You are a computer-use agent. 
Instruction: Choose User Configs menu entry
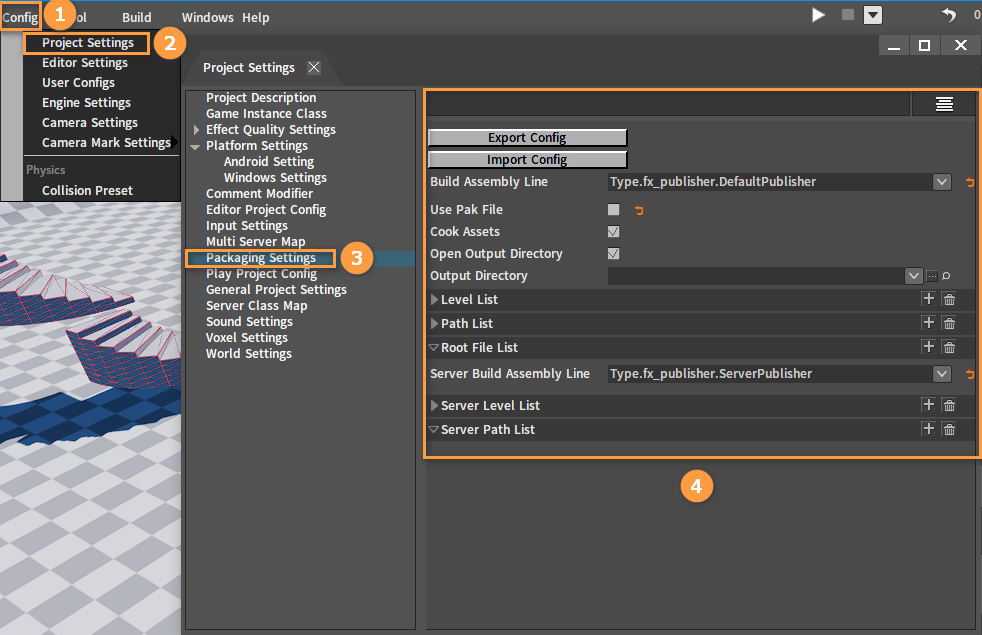78,83
